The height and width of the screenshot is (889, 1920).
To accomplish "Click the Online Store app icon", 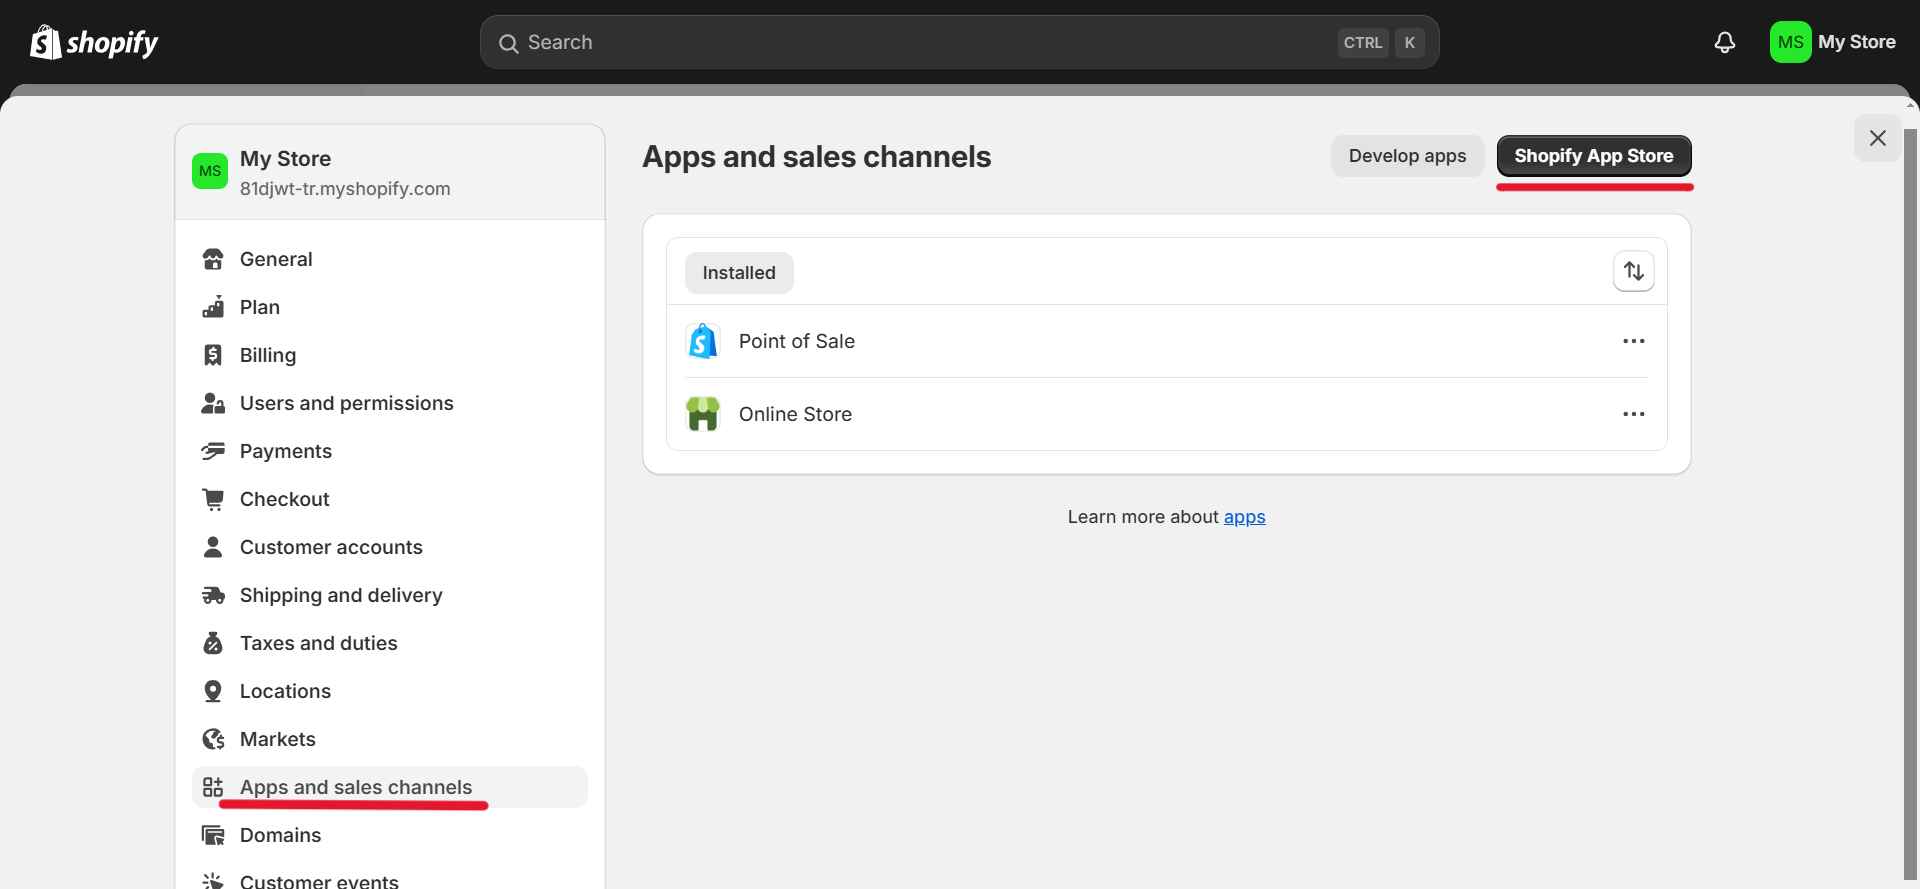I will pyautogui.click(x=703, y=414).
